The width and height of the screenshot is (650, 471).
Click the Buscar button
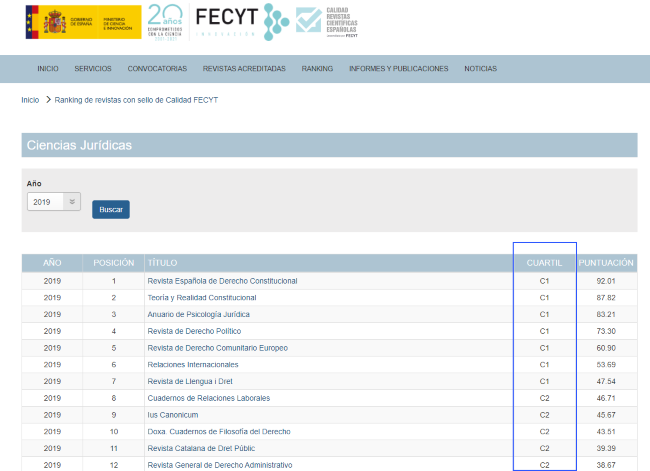tap(111, 209)
